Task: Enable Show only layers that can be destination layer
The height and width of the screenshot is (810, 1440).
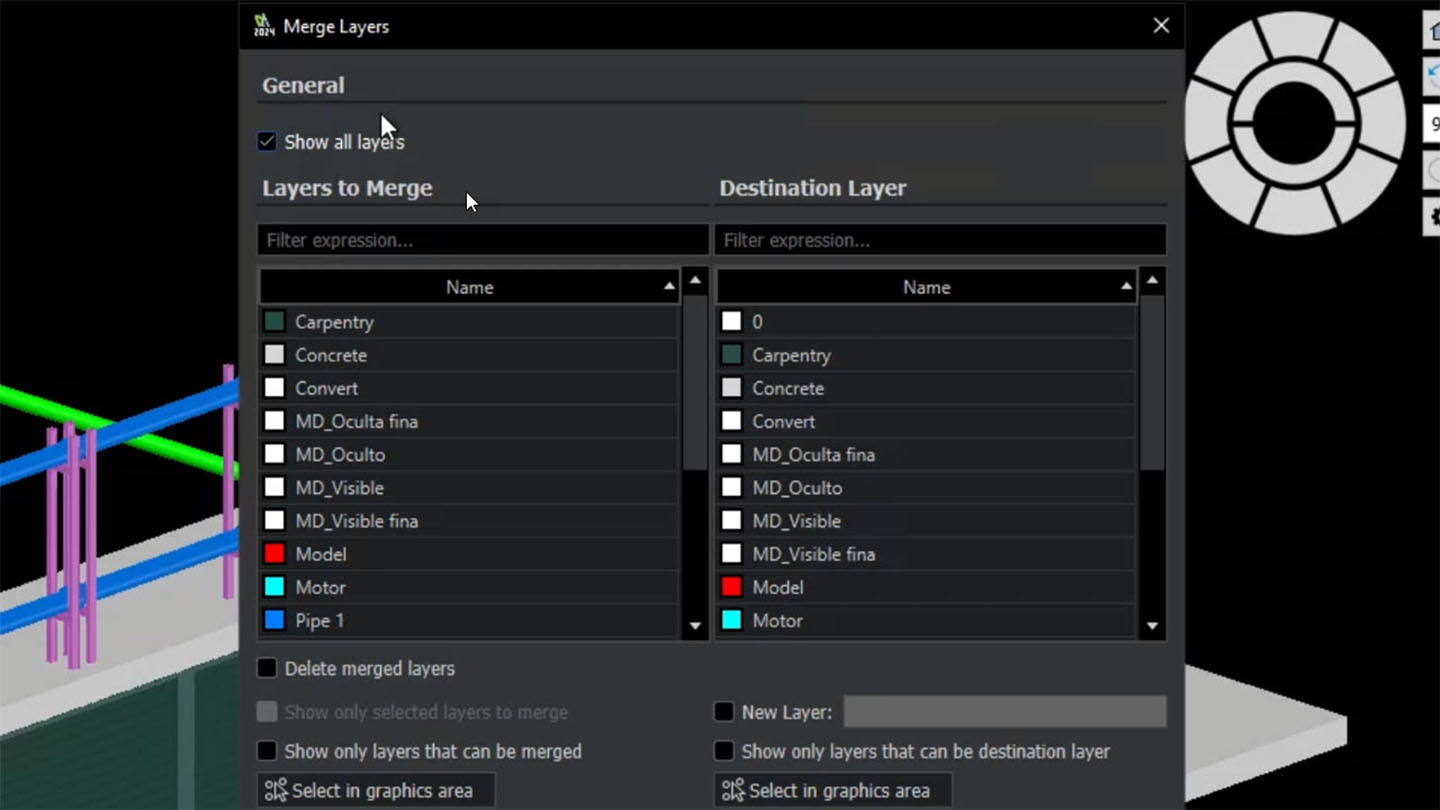Action: coord(724,751)
